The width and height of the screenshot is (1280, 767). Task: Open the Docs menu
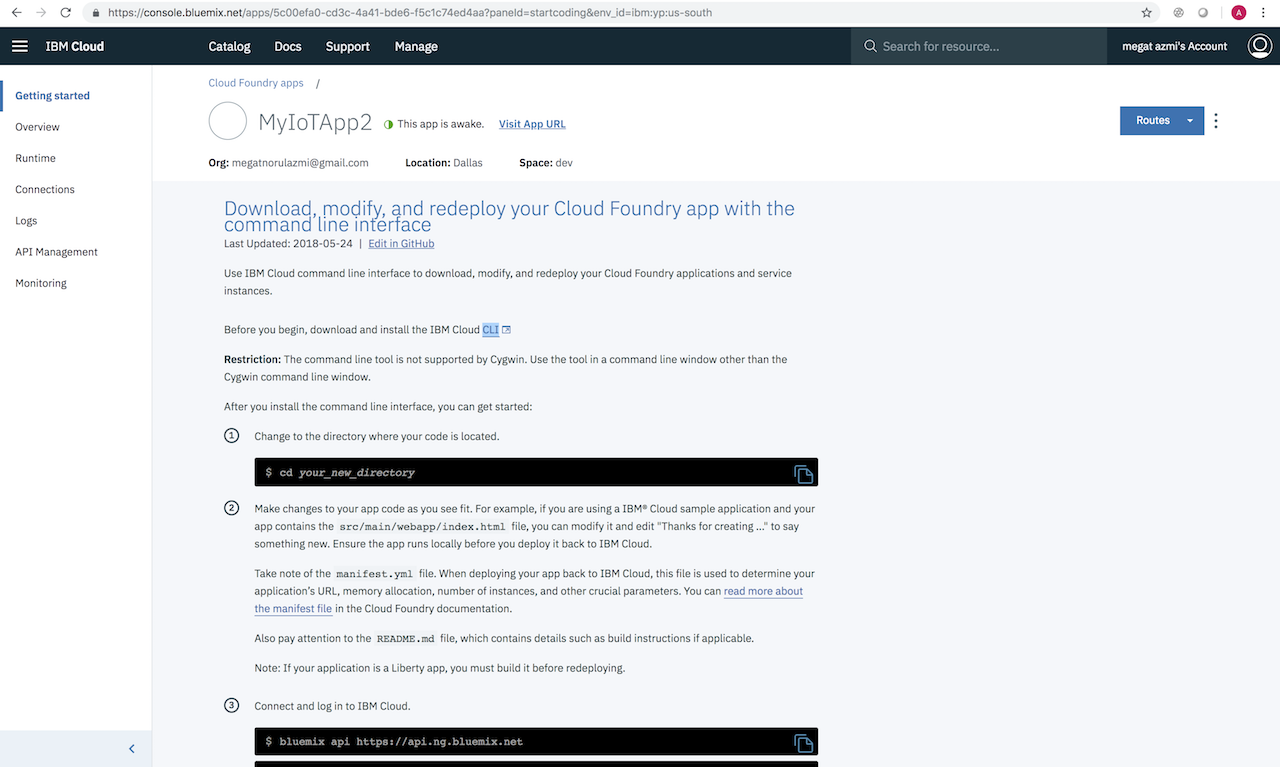pyautogui.click(x=288, y=46)
